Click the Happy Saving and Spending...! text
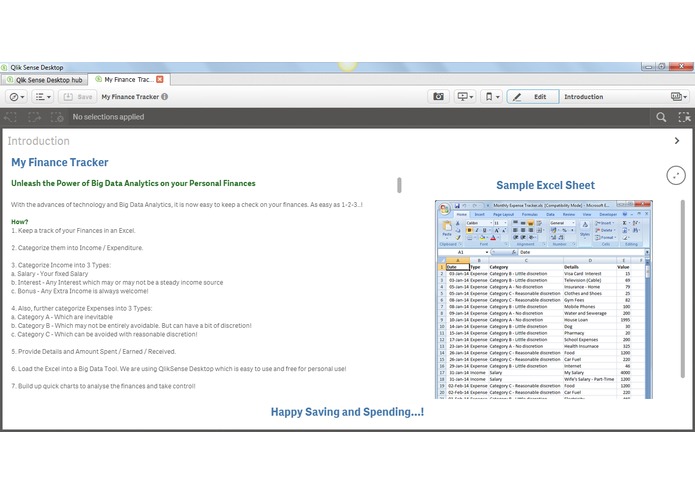 coord(347,412)
